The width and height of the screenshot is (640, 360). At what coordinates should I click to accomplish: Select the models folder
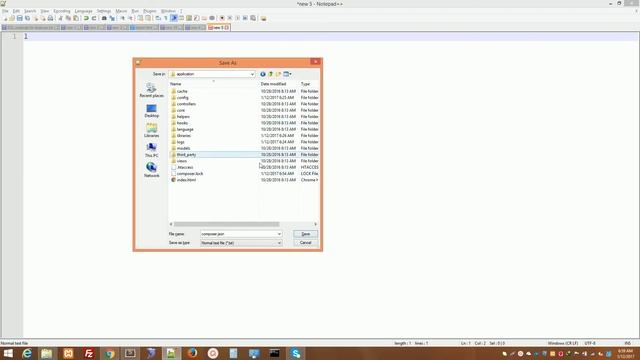pos(183,149)
